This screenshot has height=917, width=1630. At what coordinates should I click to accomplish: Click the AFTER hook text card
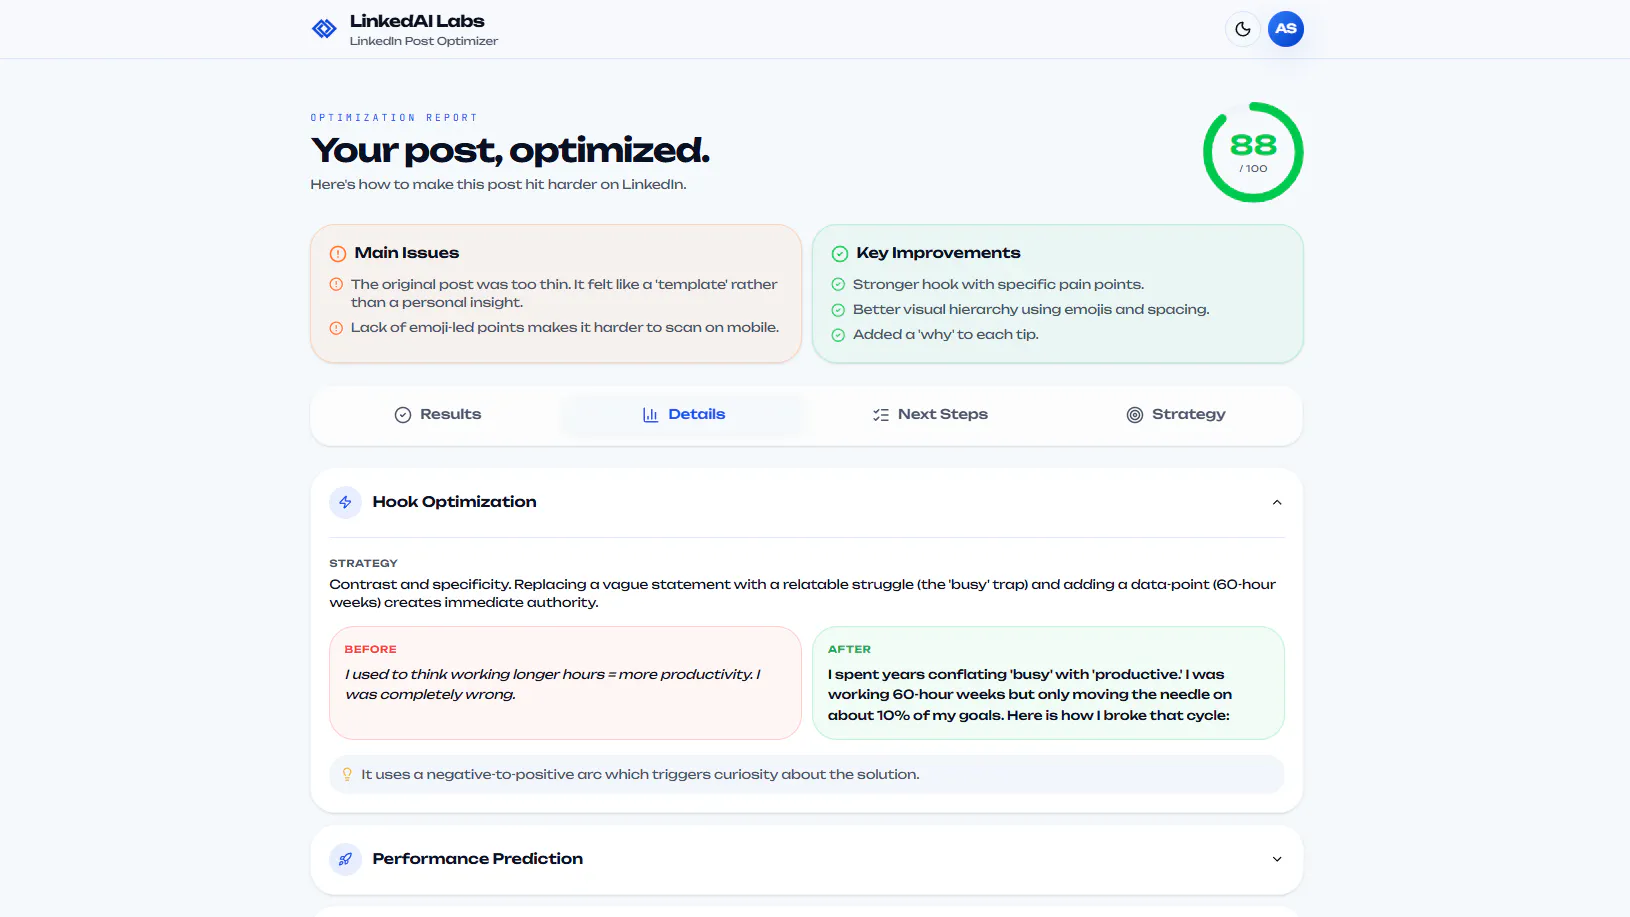click(1048, 683)
